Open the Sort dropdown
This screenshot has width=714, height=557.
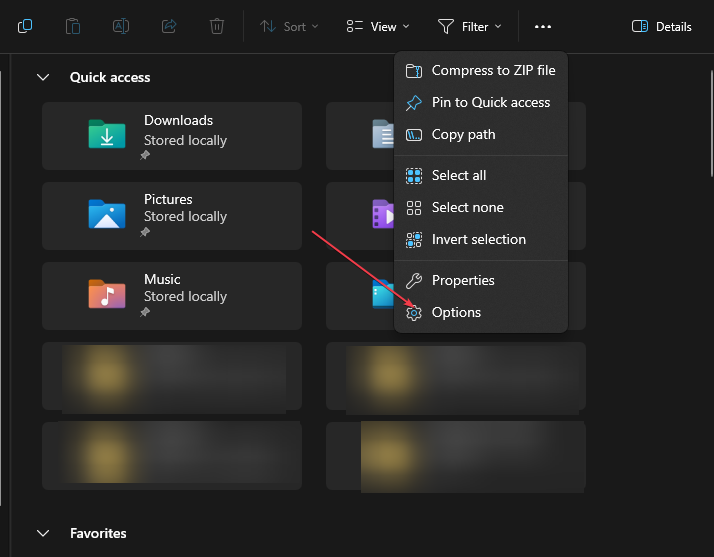[x=289, y=27]
